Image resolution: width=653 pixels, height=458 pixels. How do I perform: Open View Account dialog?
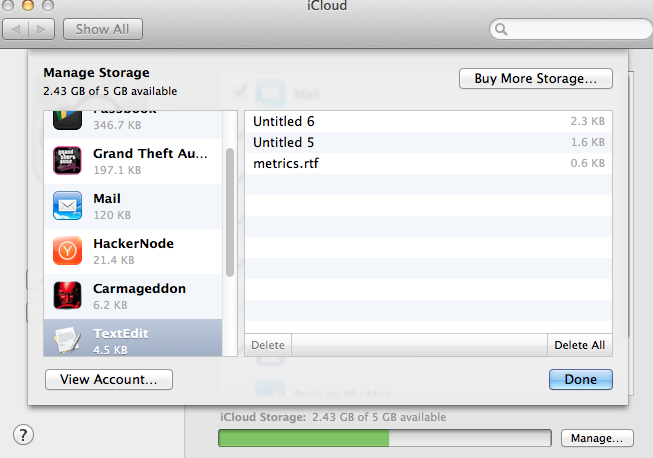tap(109, 379)
